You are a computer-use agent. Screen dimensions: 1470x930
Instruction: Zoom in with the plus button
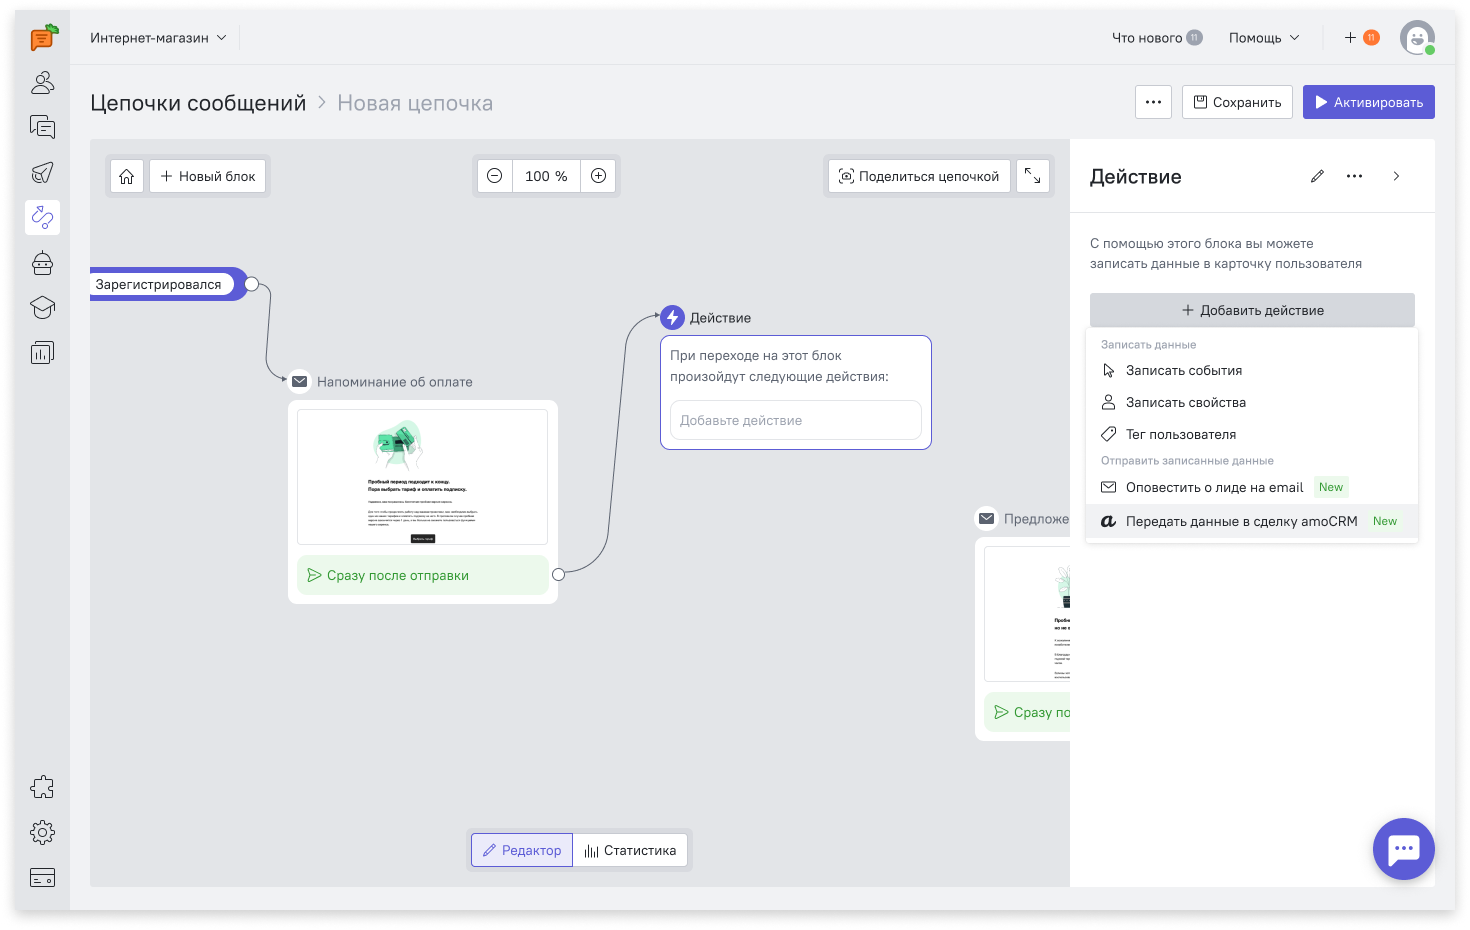click(598, 176)
